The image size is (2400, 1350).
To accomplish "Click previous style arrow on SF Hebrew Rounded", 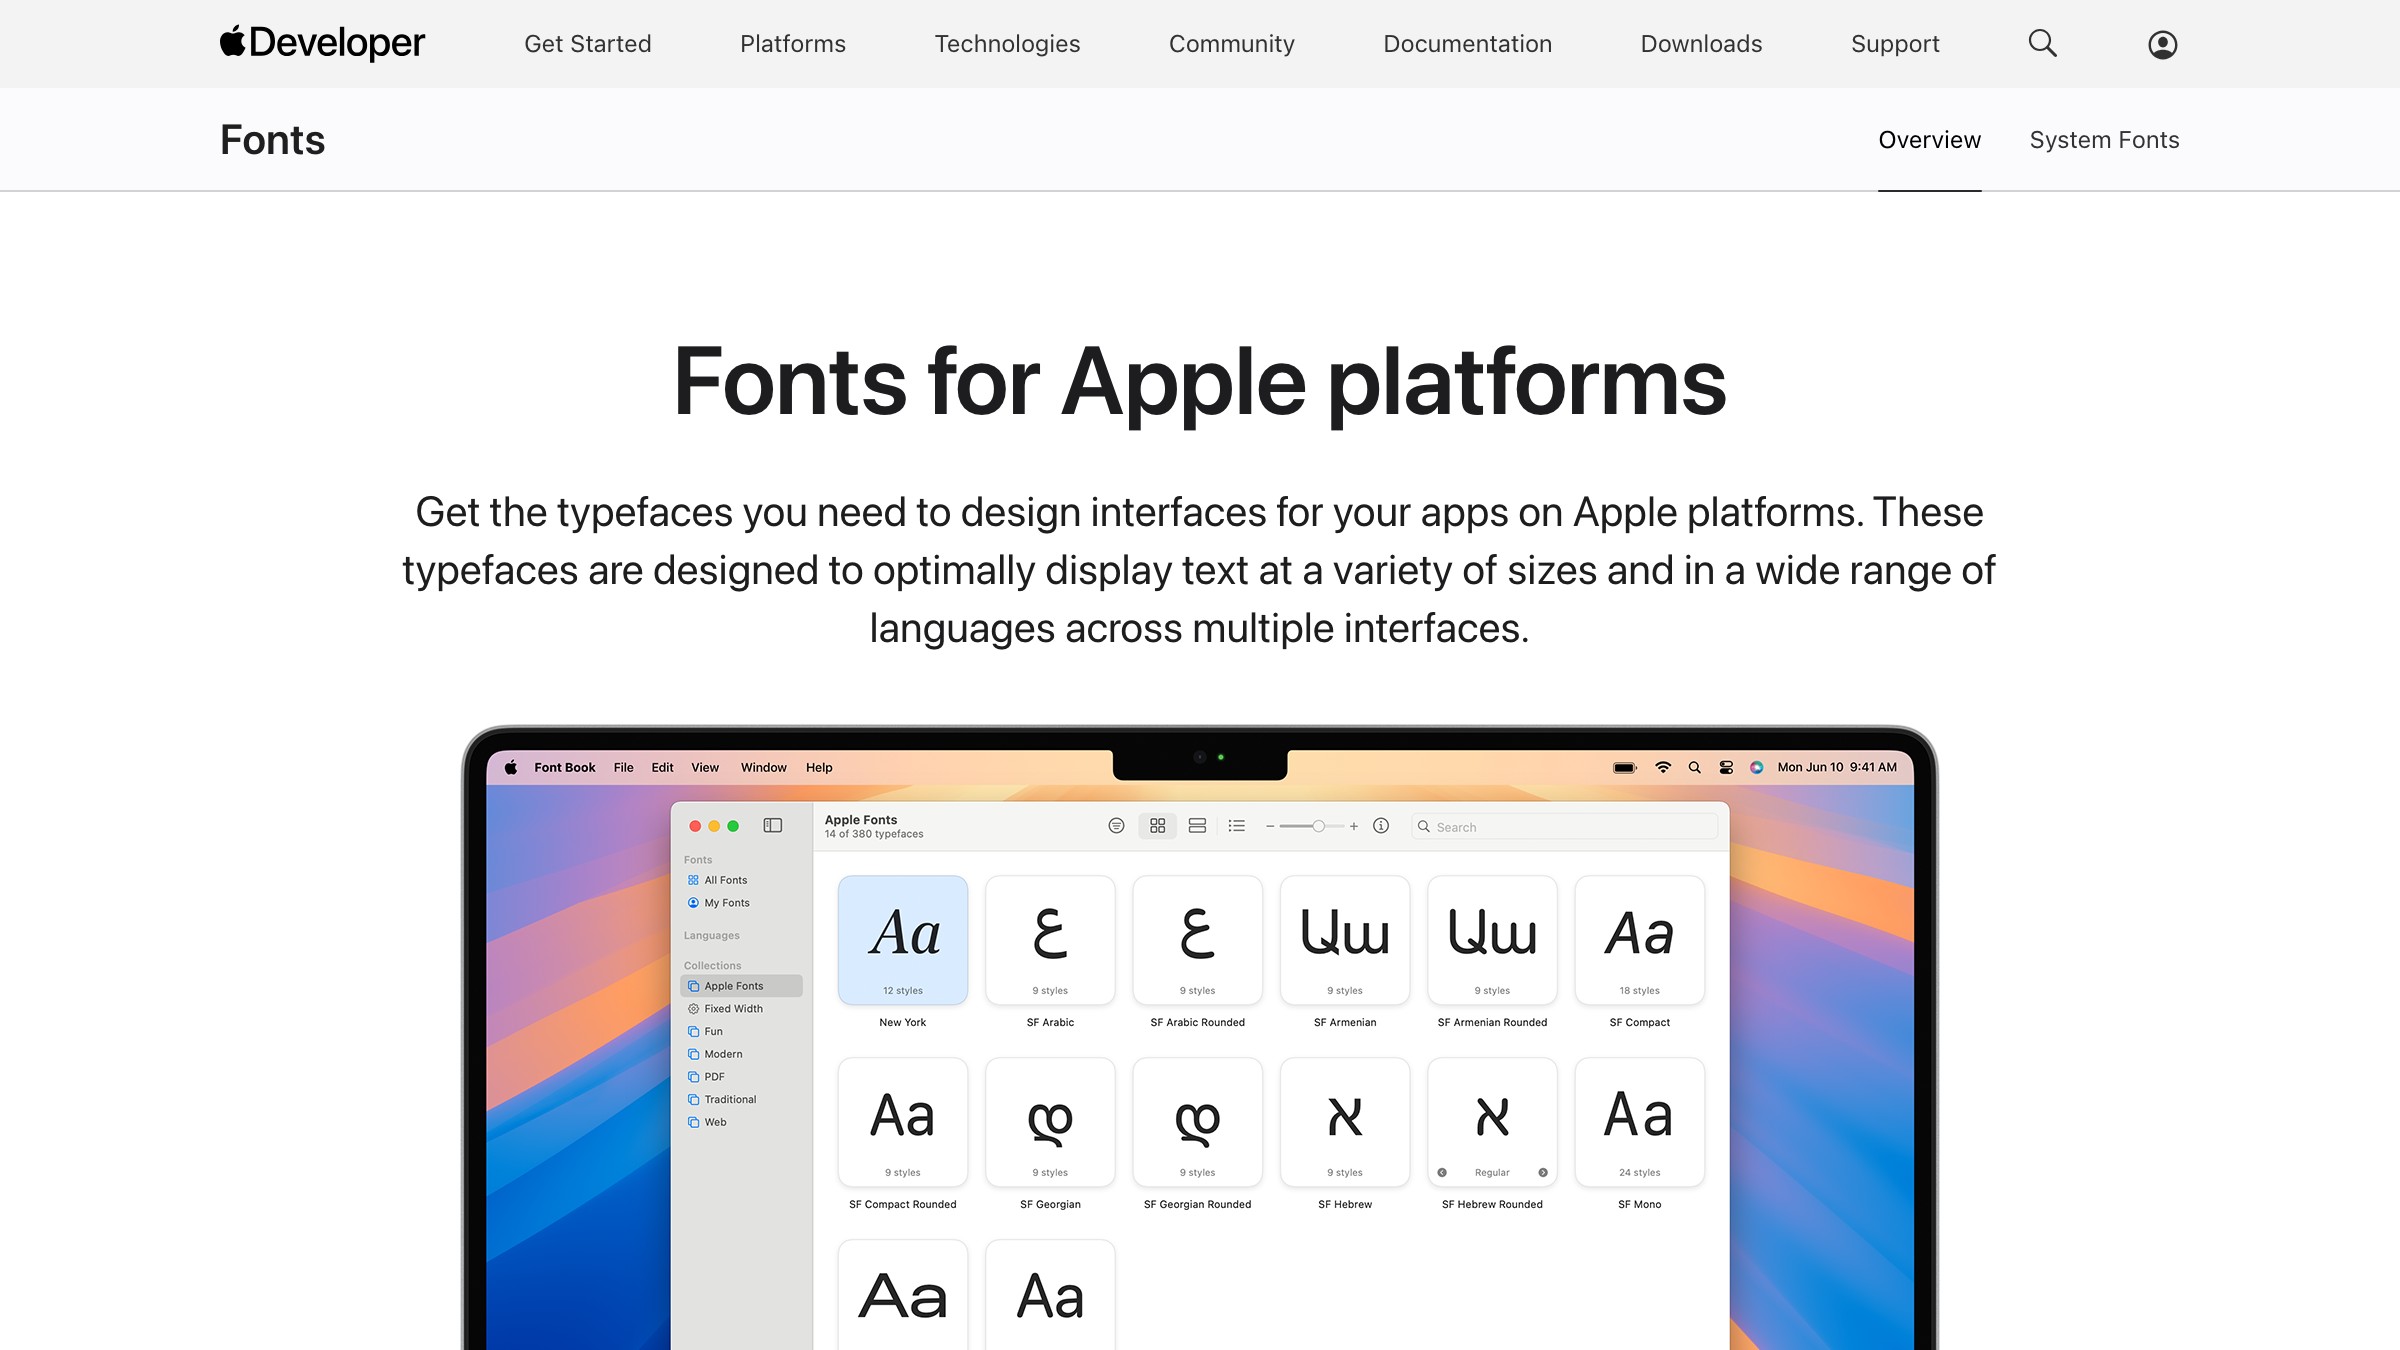I will pyautogui.click(x=1442, y=1172).
